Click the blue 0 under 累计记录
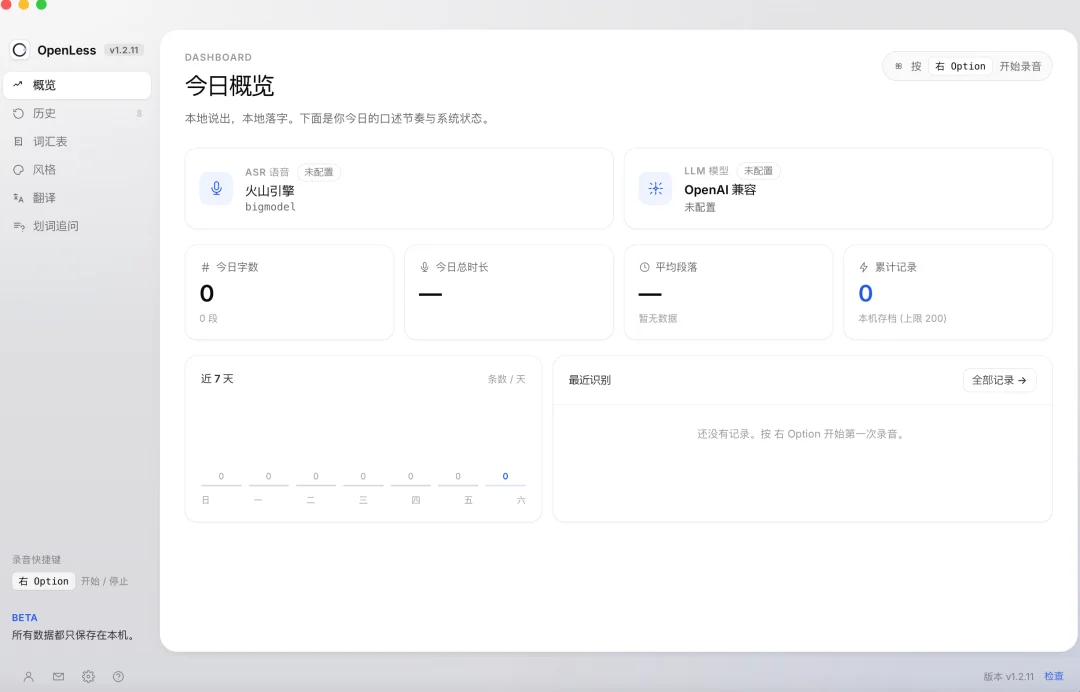This screenshot has height=692, width=1080. pyautogui.click(x=866, y=294)
